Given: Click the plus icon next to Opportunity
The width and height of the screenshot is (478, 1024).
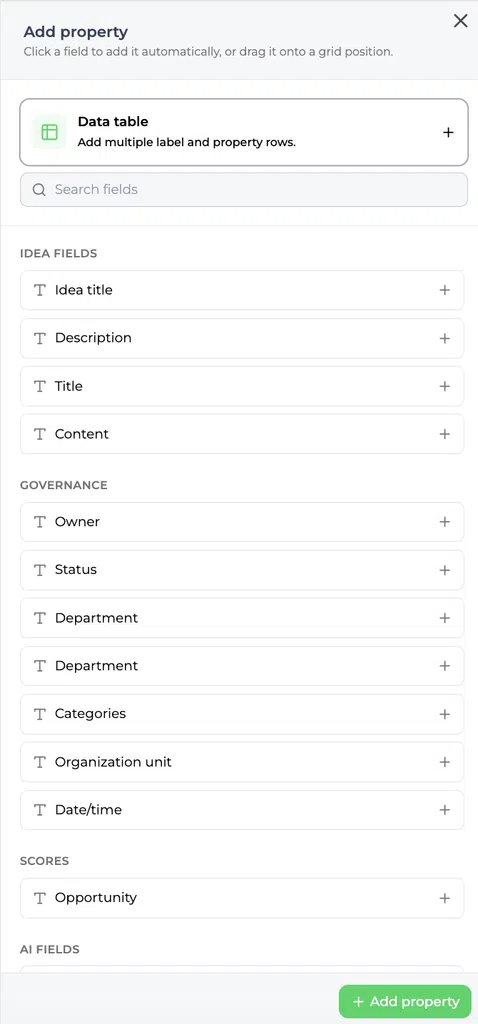Looking at the screenshot, I should coord(445,898).
